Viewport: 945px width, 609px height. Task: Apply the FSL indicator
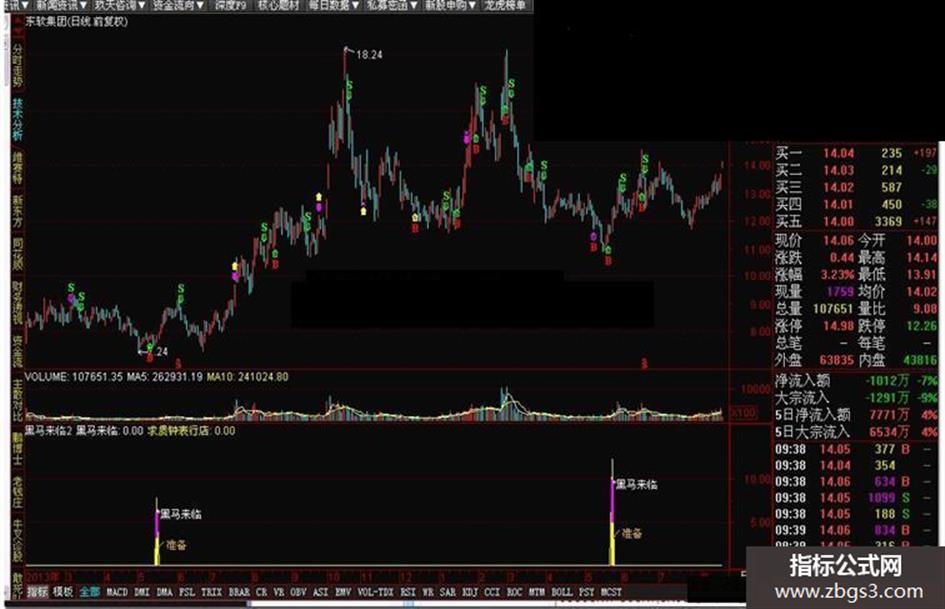[187, 592]
